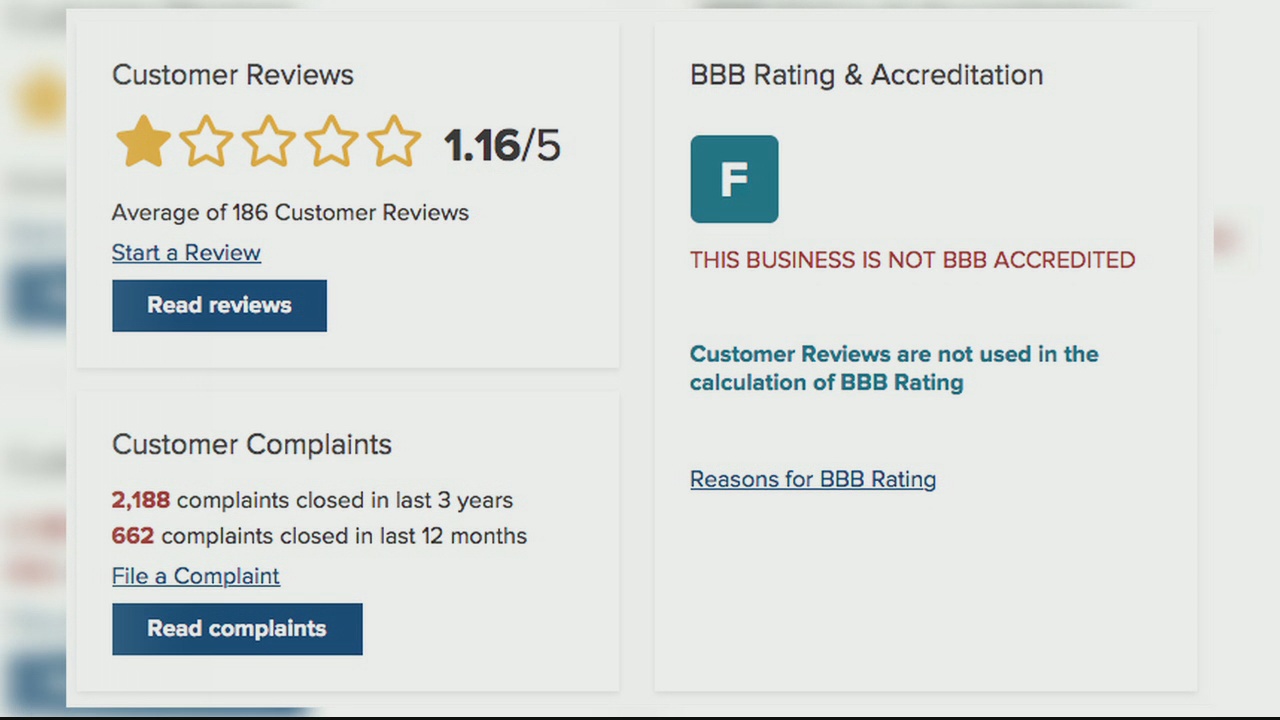Click the BBB Rating & Accreditation heading
Image resolution: width=1280 pixels, height=720 pixels.
tap(866, 75)
